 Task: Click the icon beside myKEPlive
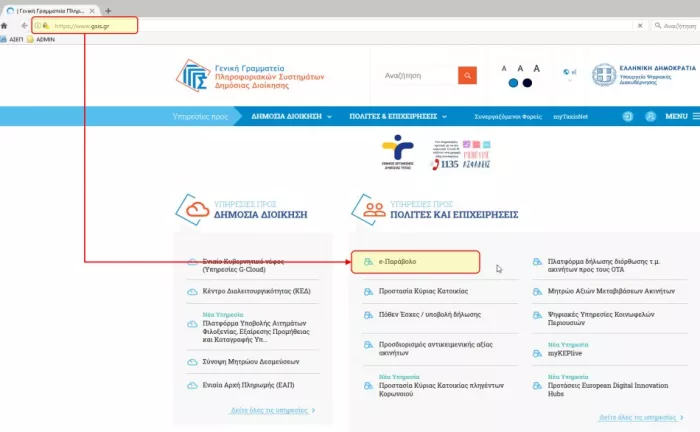(537, 353)
